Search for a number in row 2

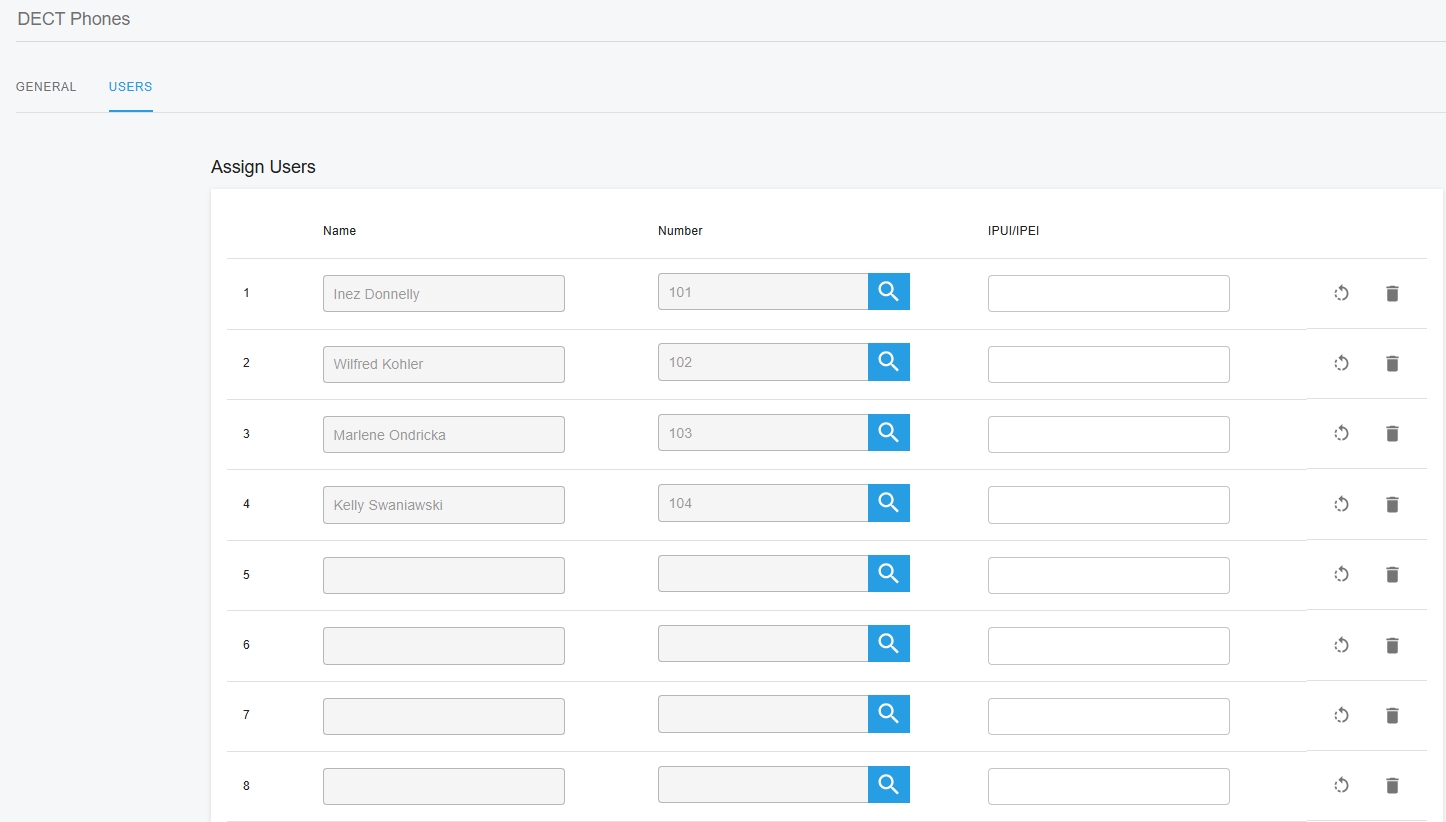click(888, 362)
